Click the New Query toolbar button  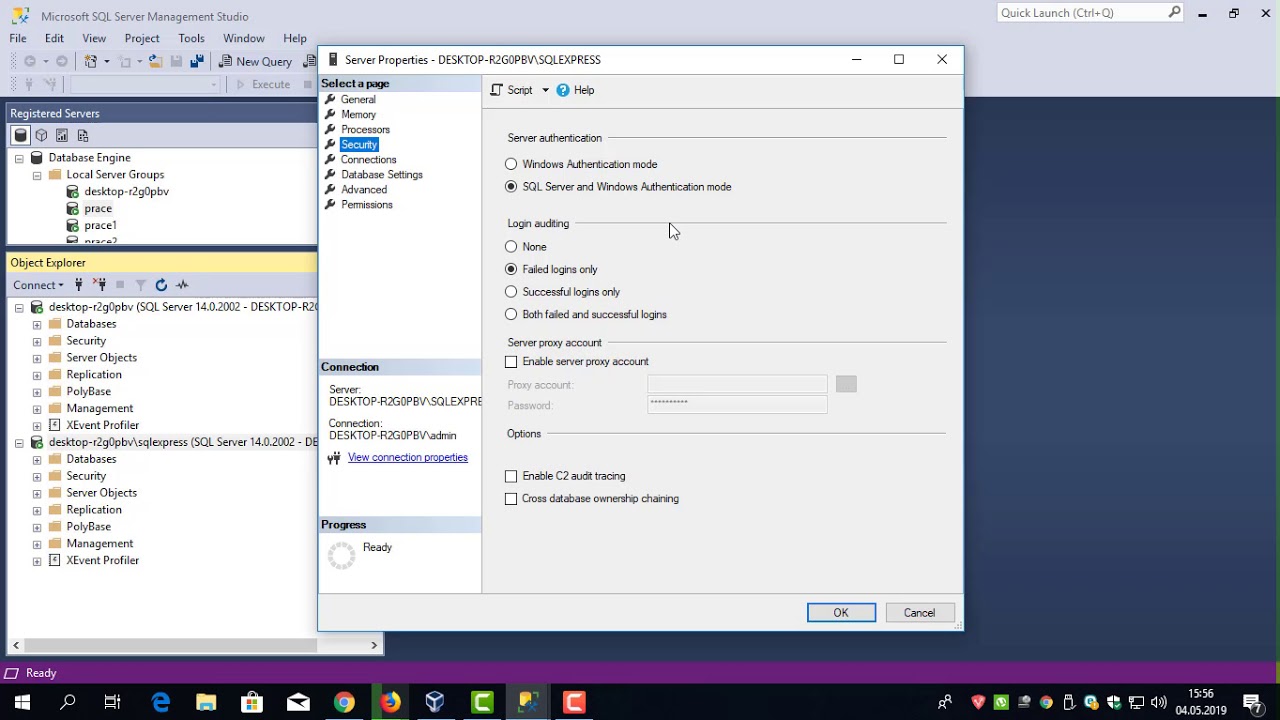tap(255, 61)
